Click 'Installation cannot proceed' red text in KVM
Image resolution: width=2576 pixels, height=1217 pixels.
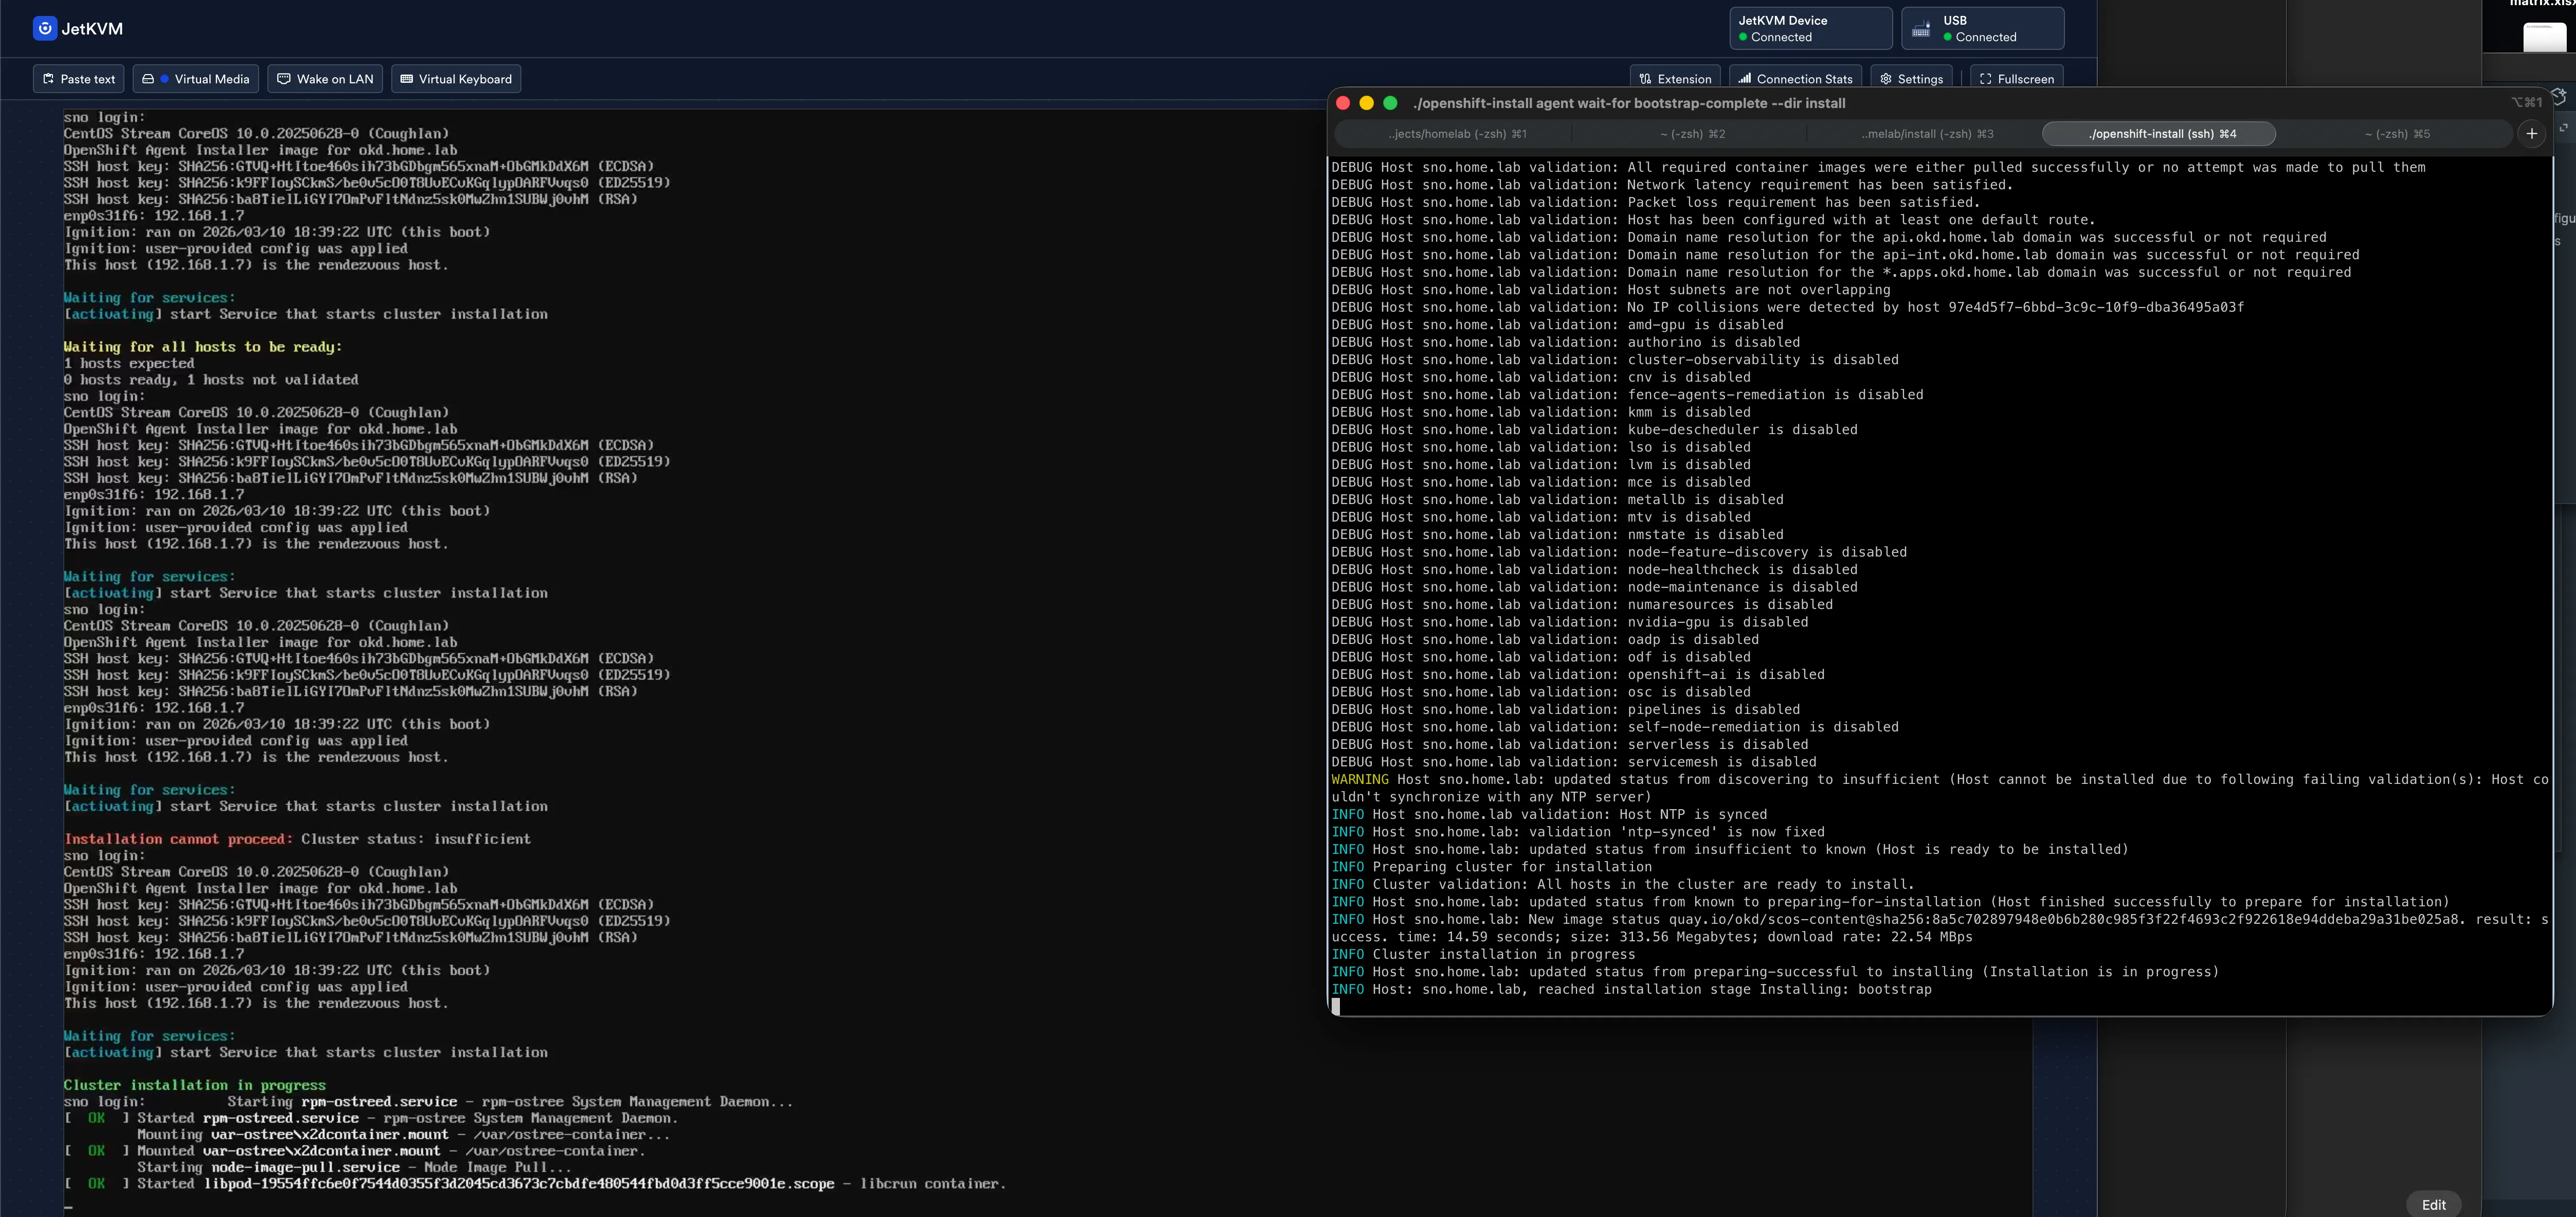point(178,839)
